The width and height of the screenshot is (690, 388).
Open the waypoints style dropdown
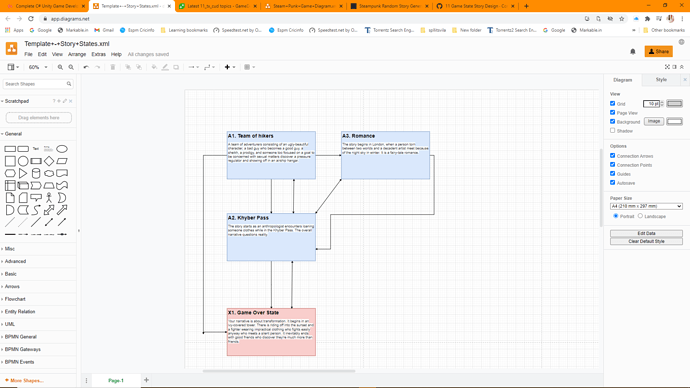[x=209, y=67]
